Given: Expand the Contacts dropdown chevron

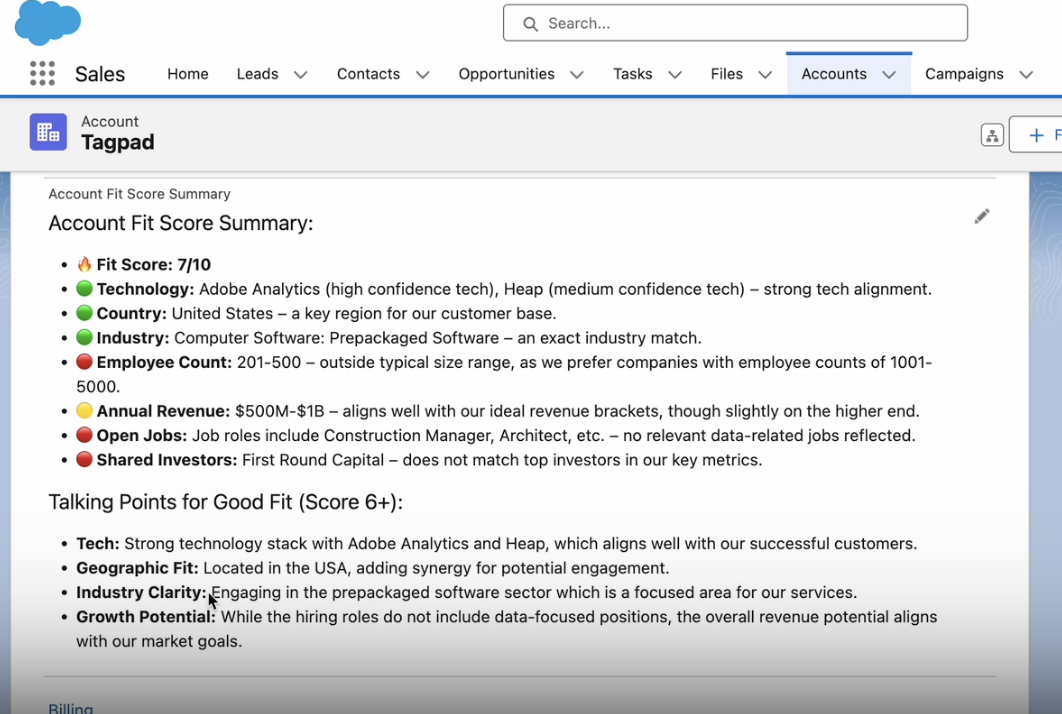Looking at the screenshot, I should (423, 75).
